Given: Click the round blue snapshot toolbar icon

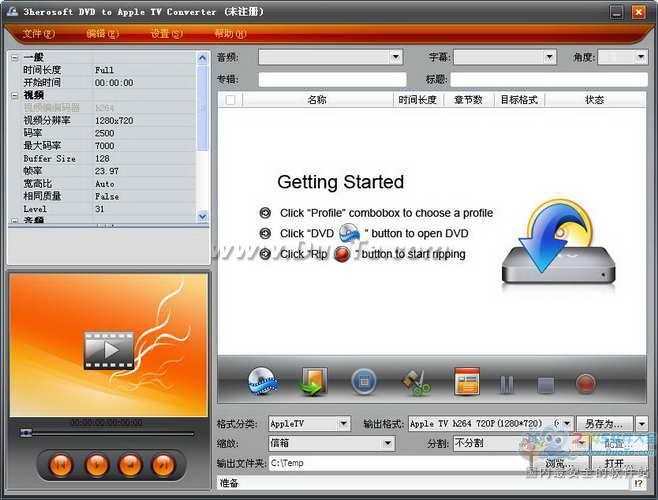Looking at the screenshot, I should coord(364,382).
